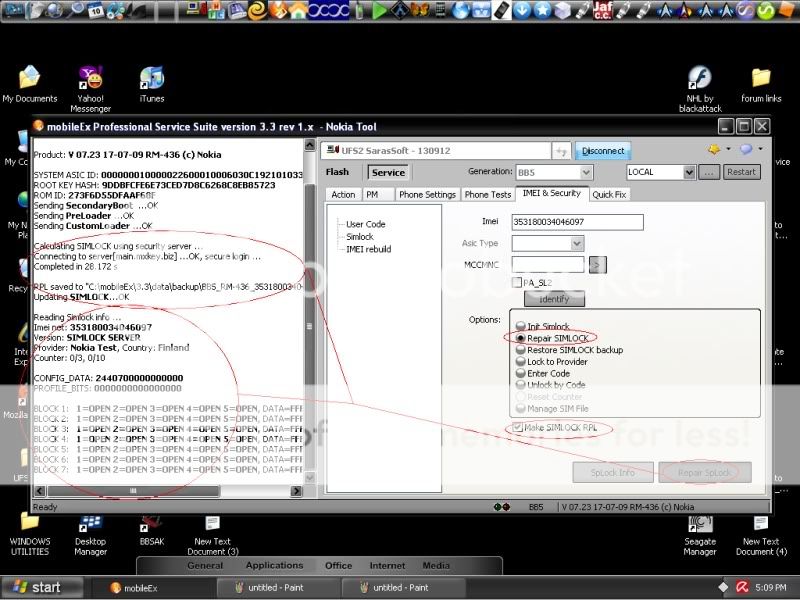Switch to the Service mode tab

pos(388,172)
